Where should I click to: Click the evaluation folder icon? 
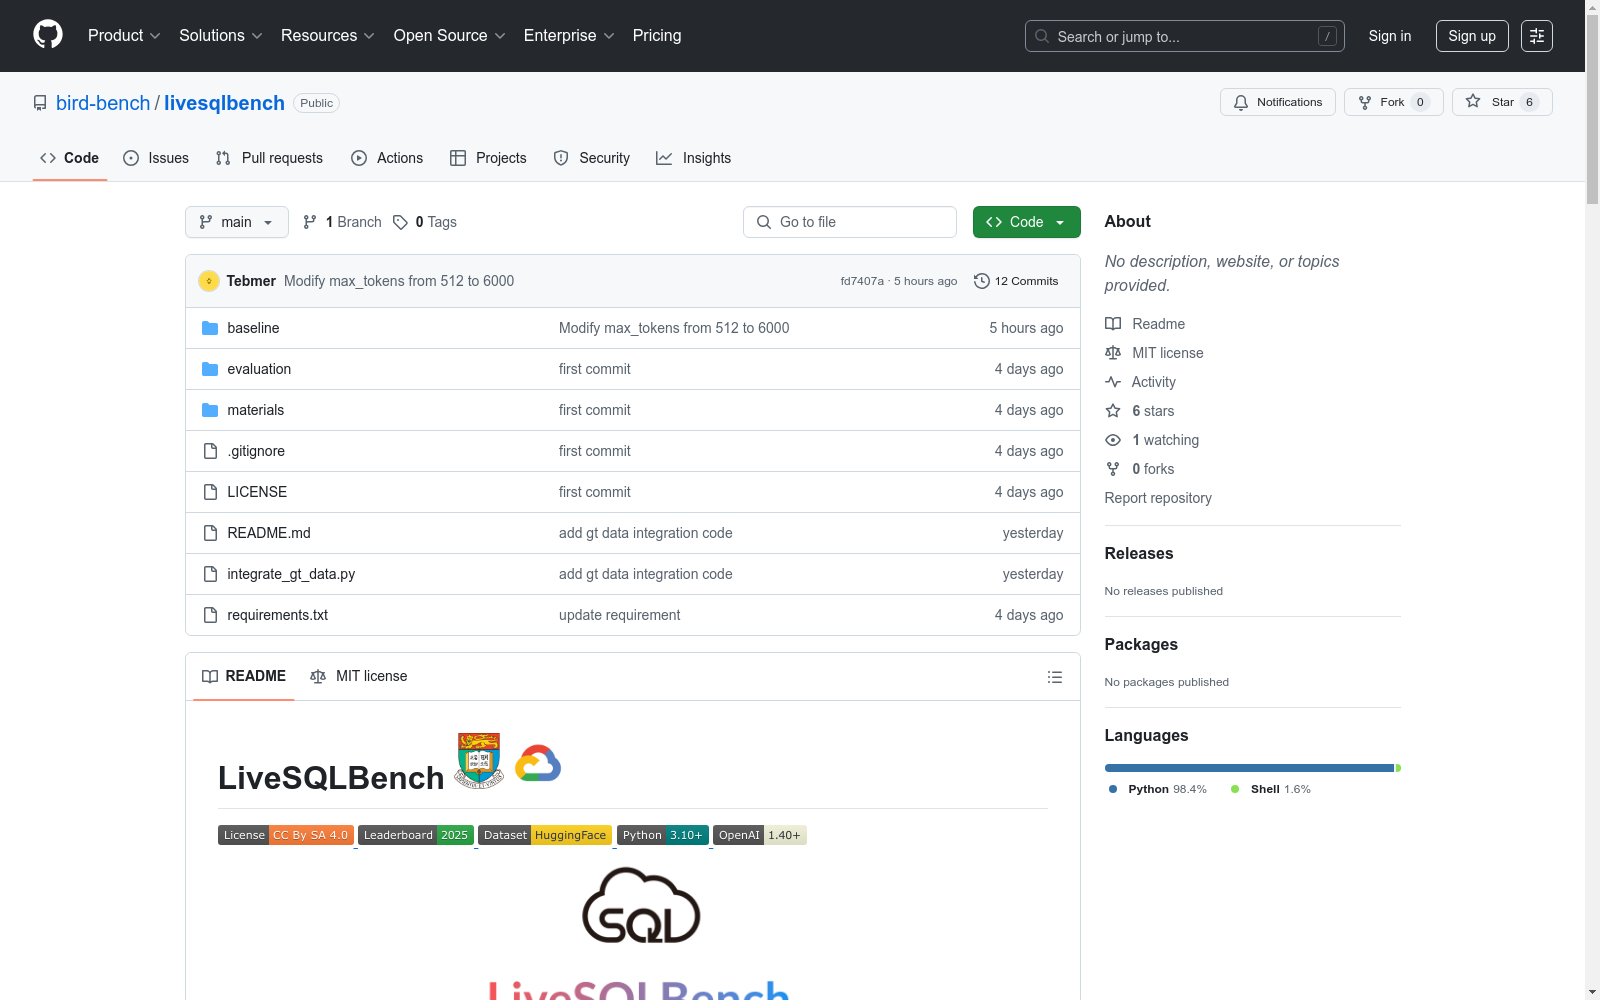(x=210, y=369)
